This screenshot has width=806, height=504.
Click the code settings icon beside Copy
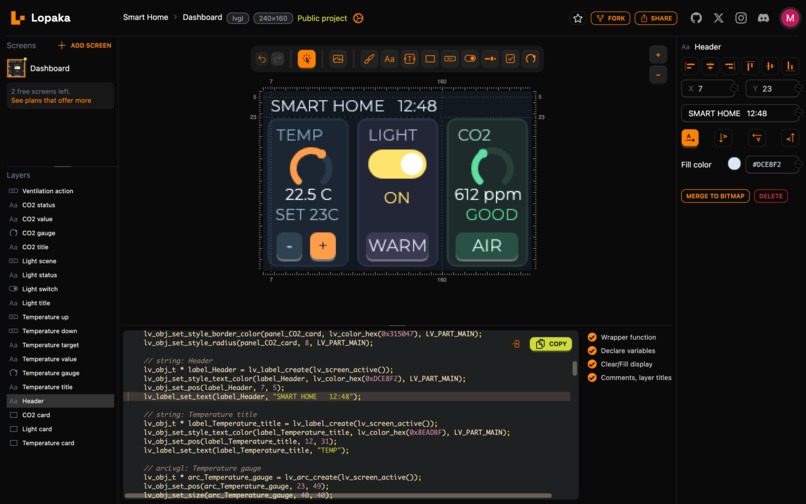coord(516,344)
